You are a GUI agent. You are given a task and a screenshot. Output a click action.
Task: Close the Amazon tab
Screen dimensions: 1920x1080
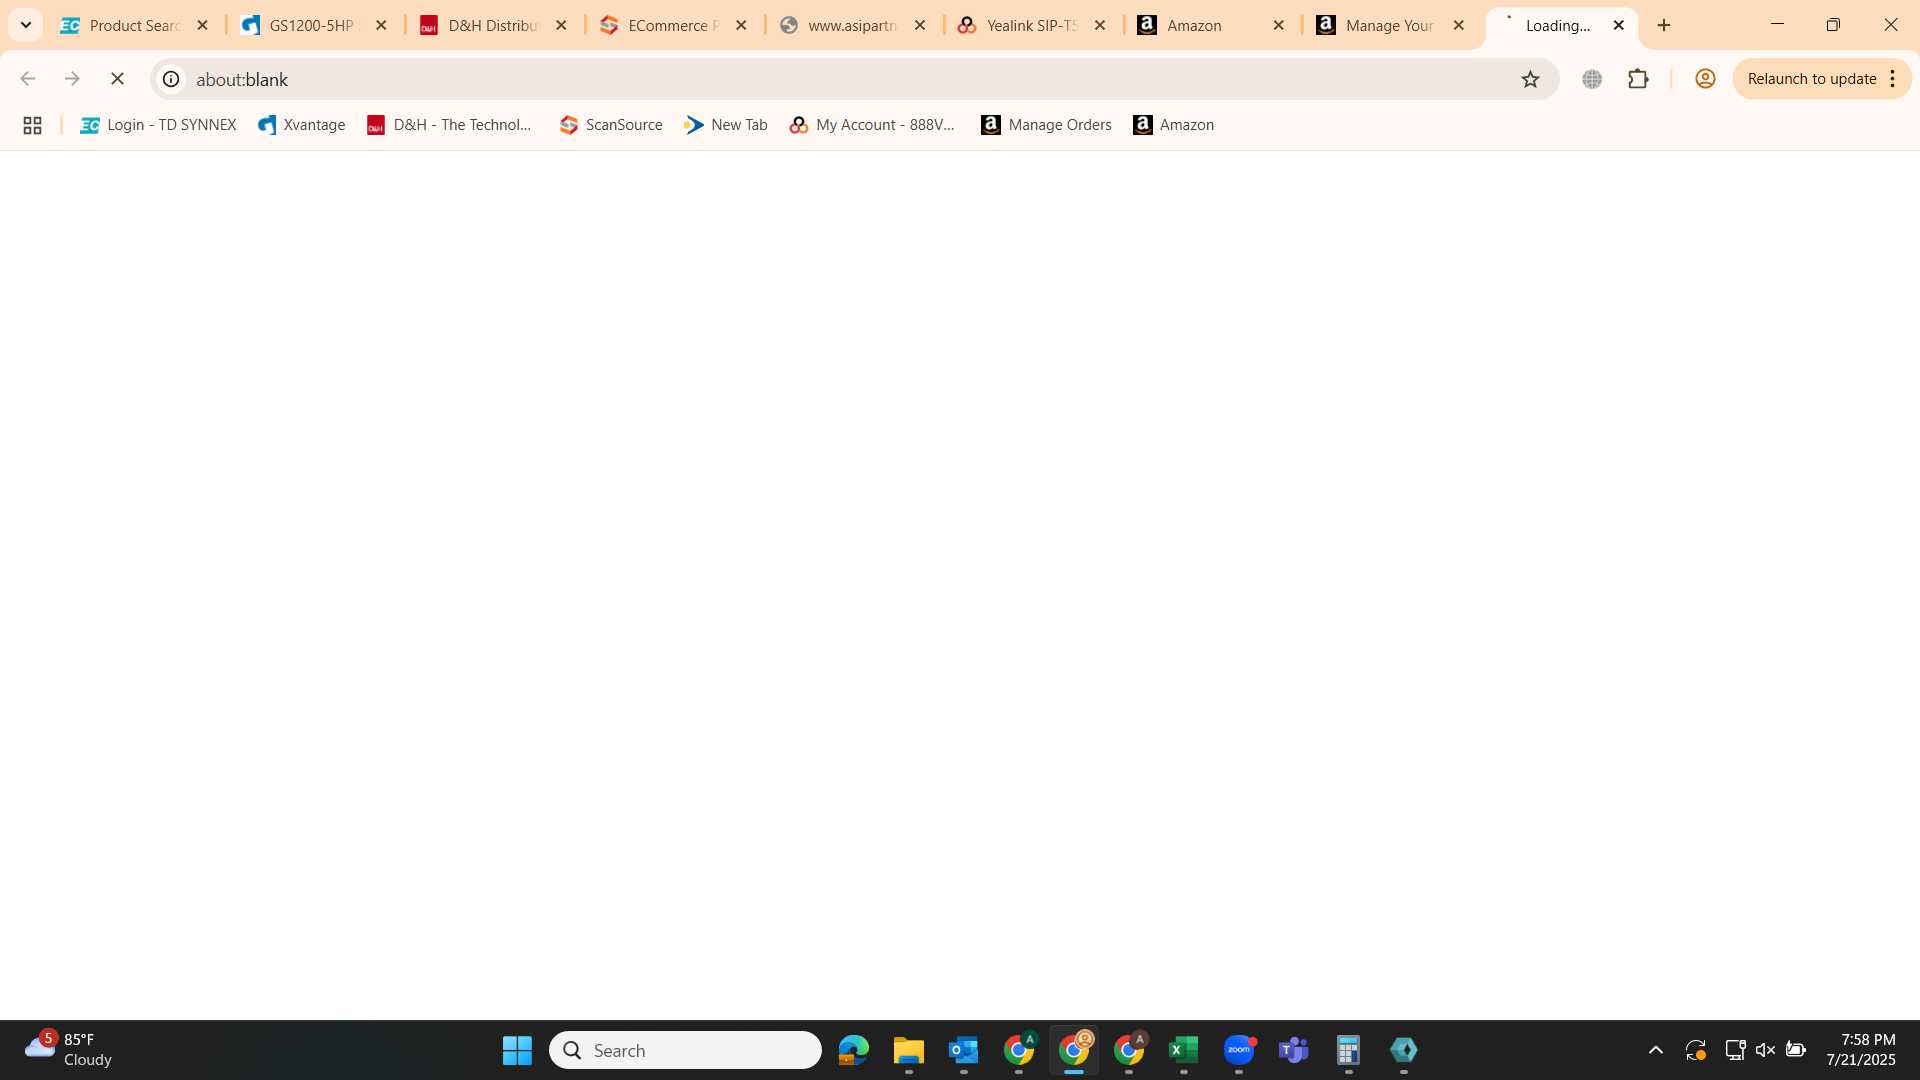[1278, 25]
